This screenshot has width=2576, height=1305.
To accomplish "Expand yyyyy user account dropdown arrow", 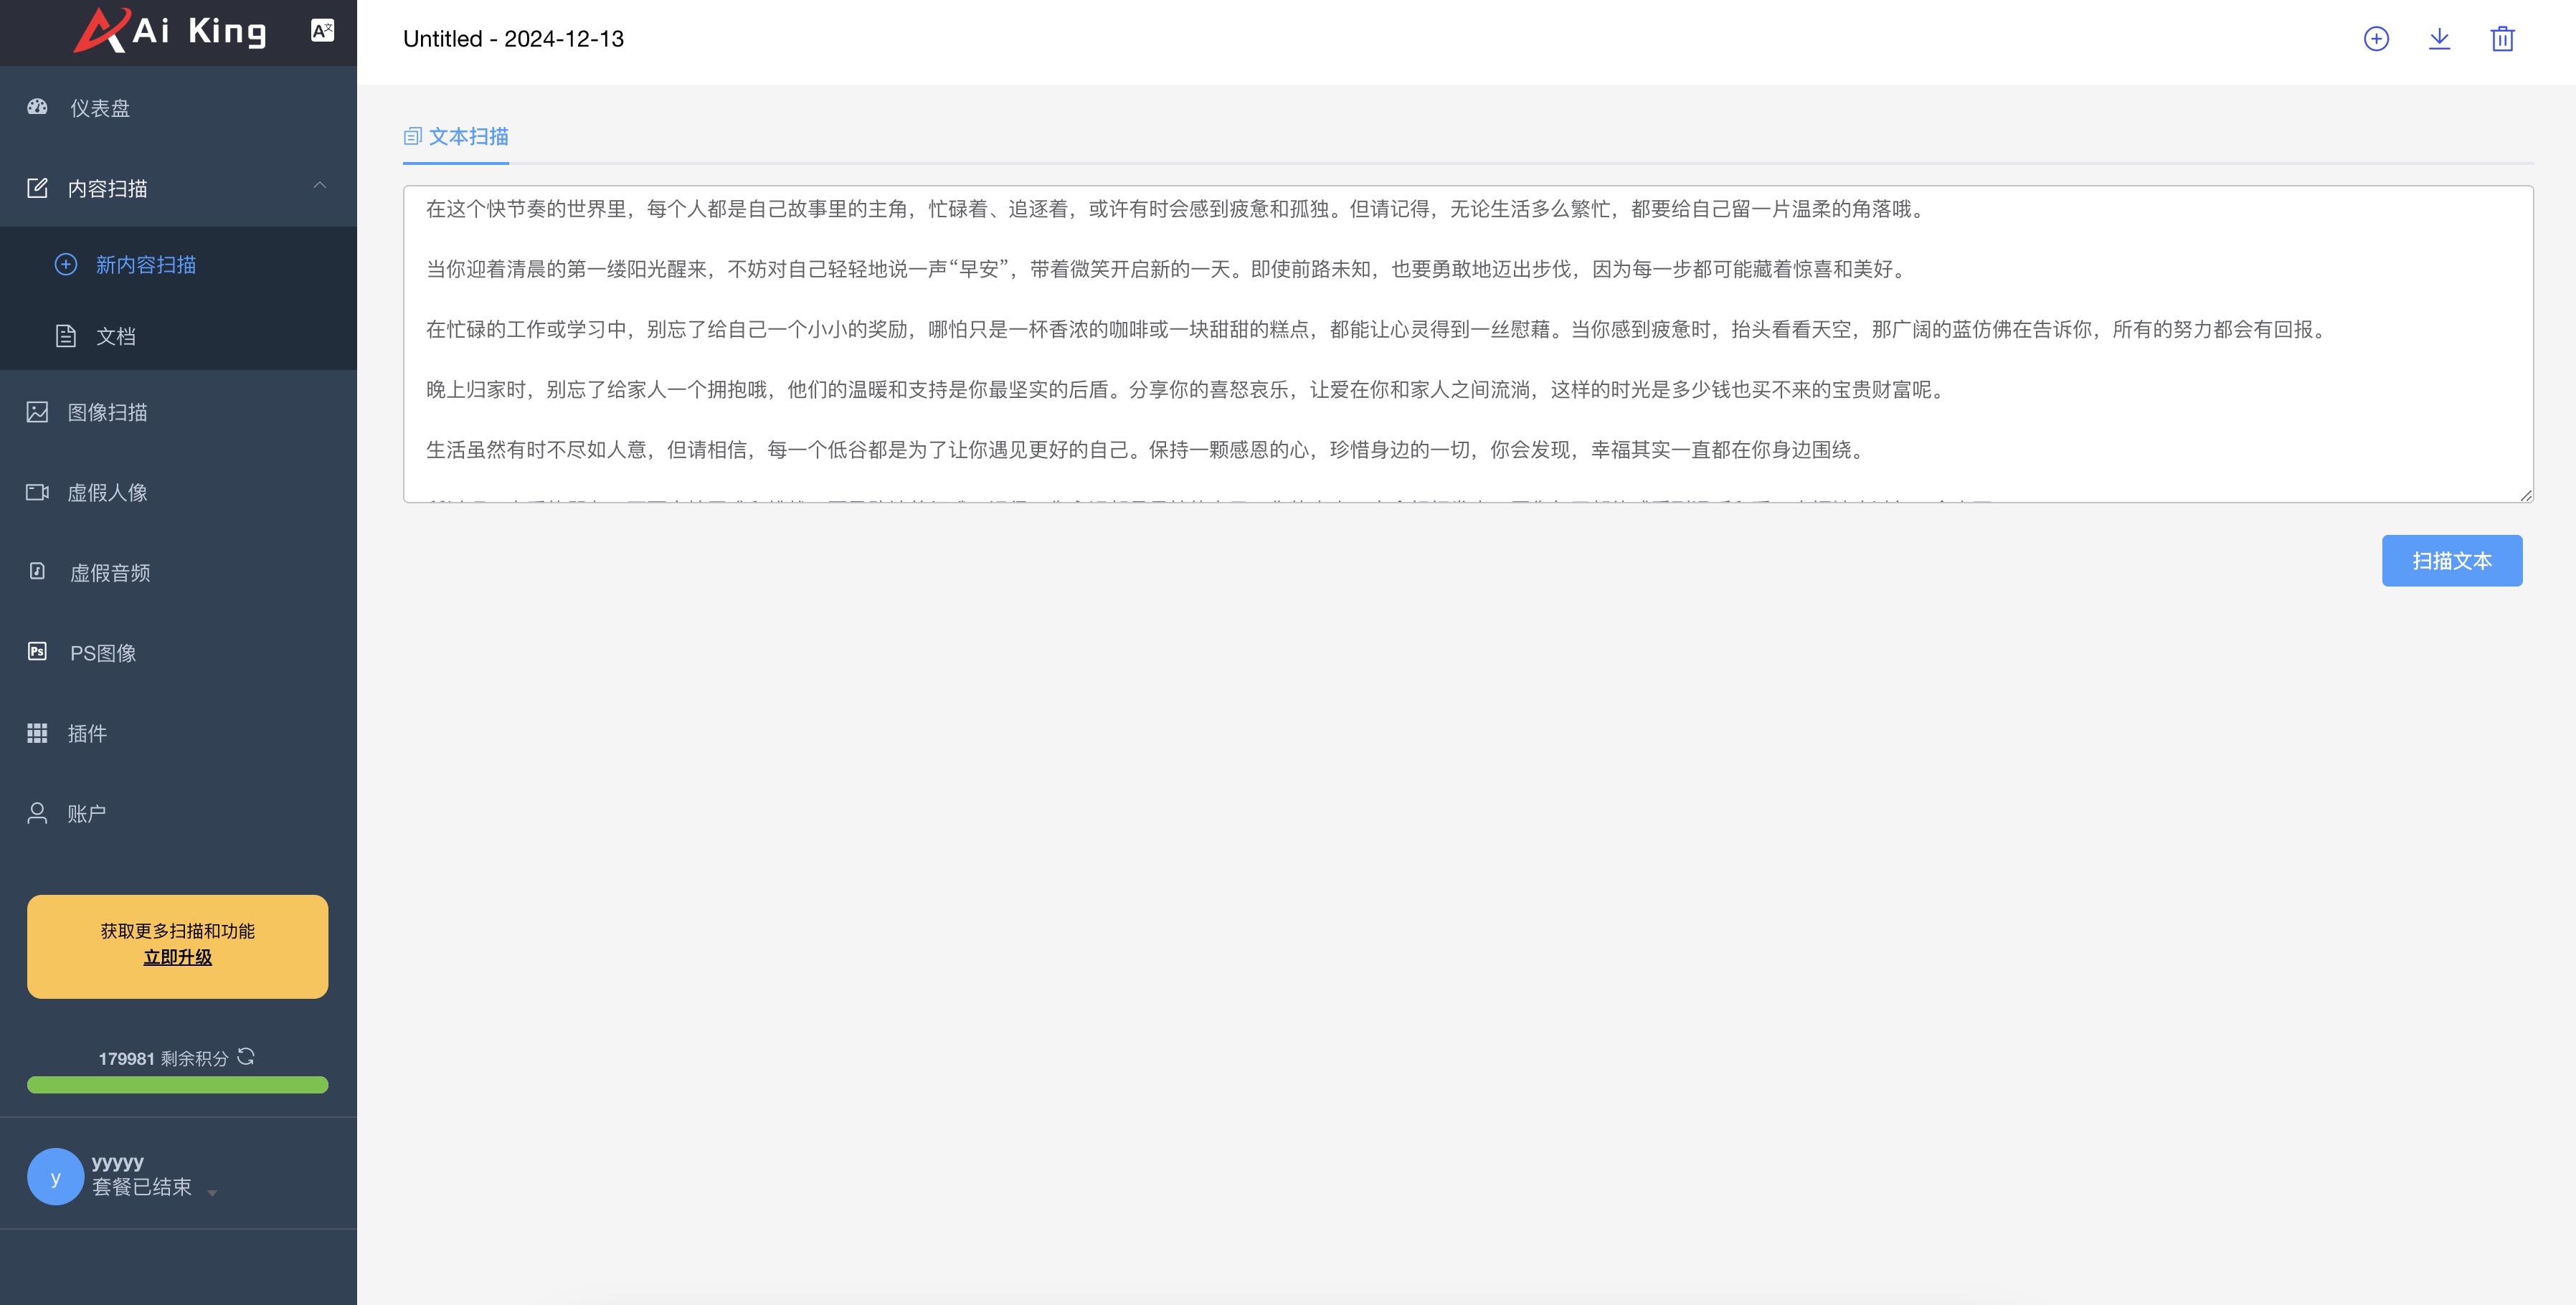I will (212, 1192).
